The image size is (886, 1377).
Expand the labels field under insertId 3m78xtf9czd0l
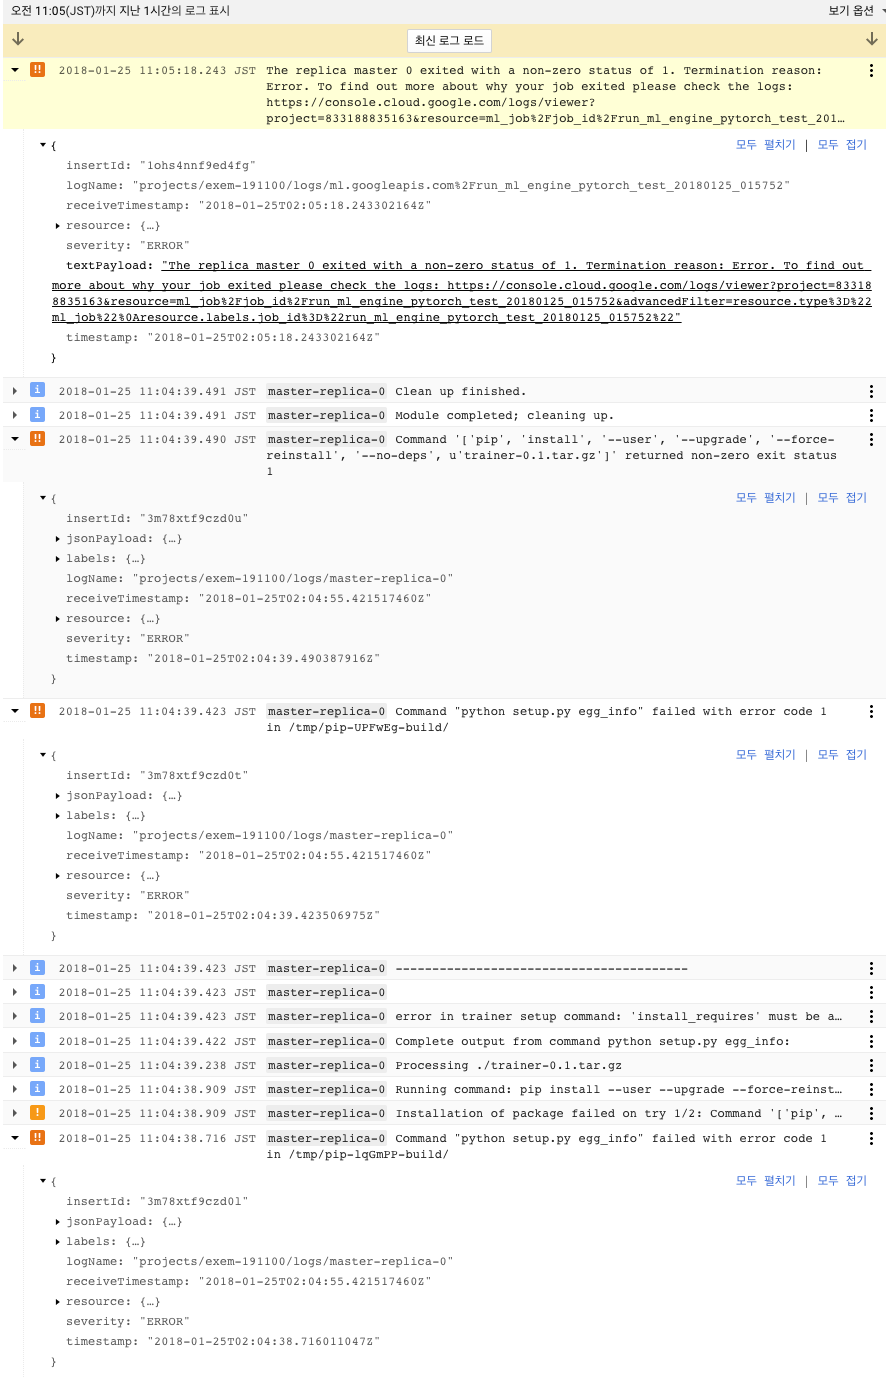58,1242
